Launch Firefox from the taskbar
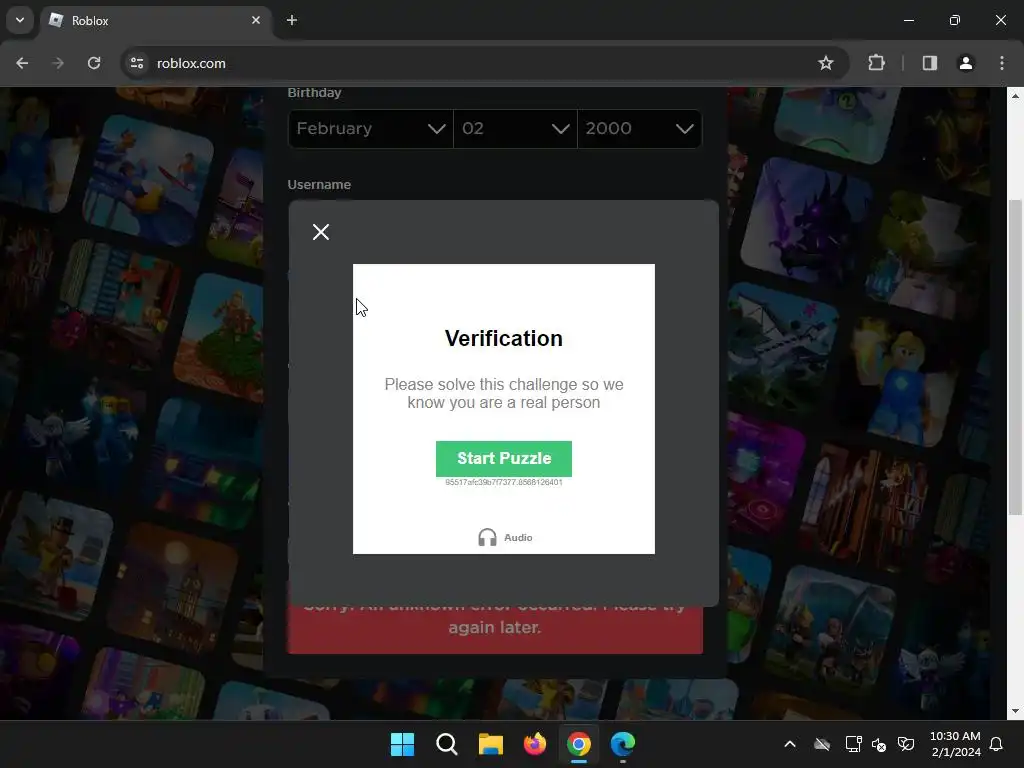 535,744
